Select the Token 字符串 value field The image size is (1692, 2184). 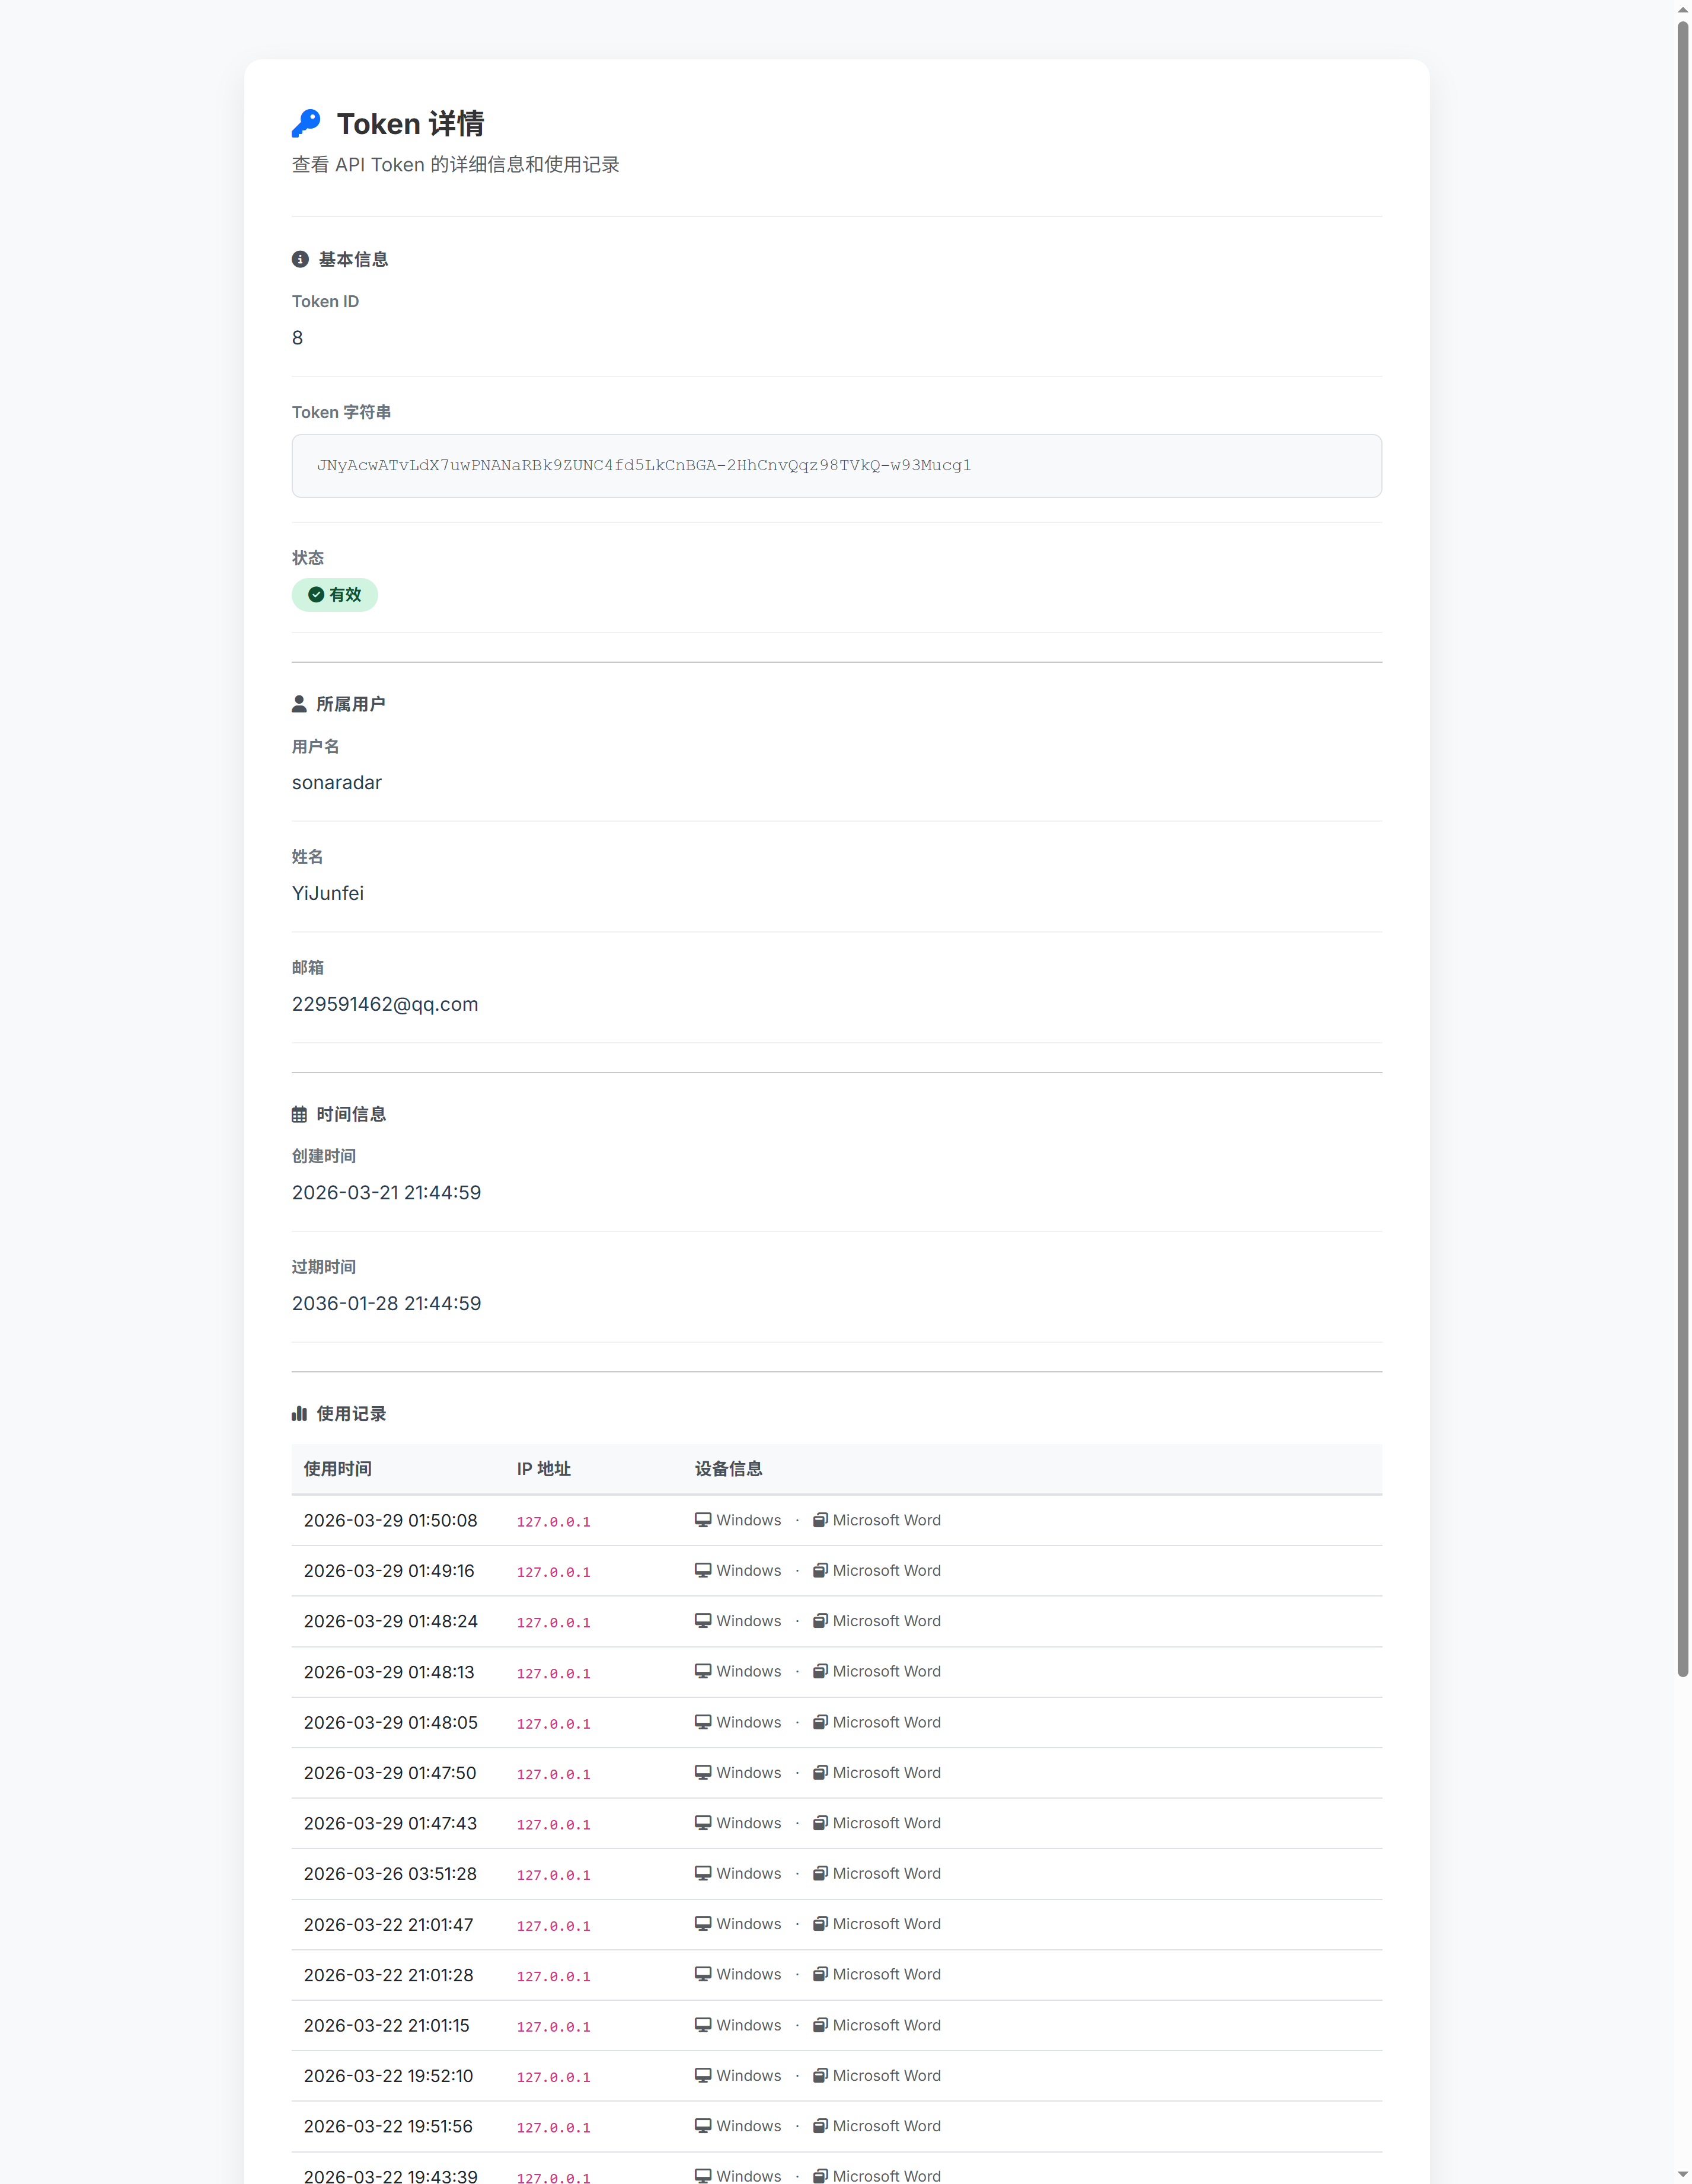[x=836, y=465]
